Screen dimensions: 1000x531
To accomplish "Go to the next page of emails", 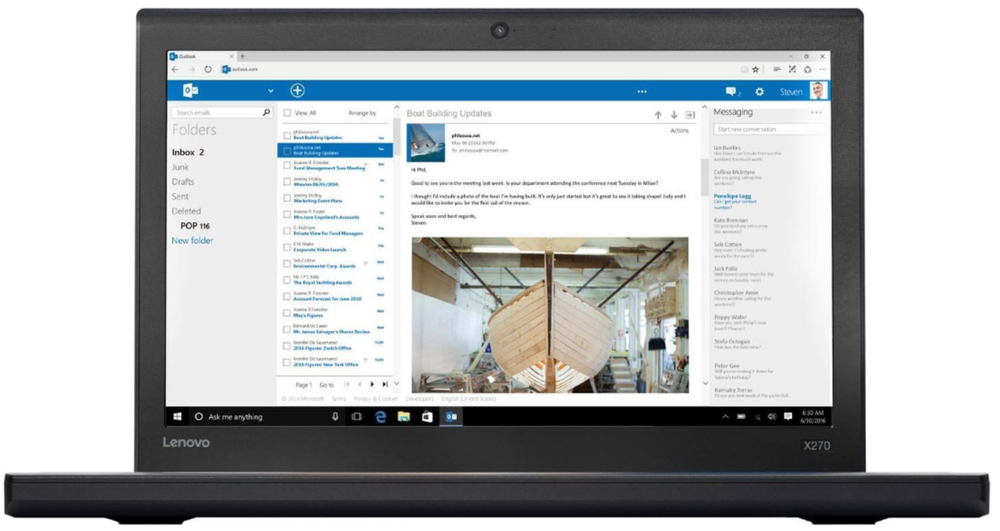I will [372, 384].
